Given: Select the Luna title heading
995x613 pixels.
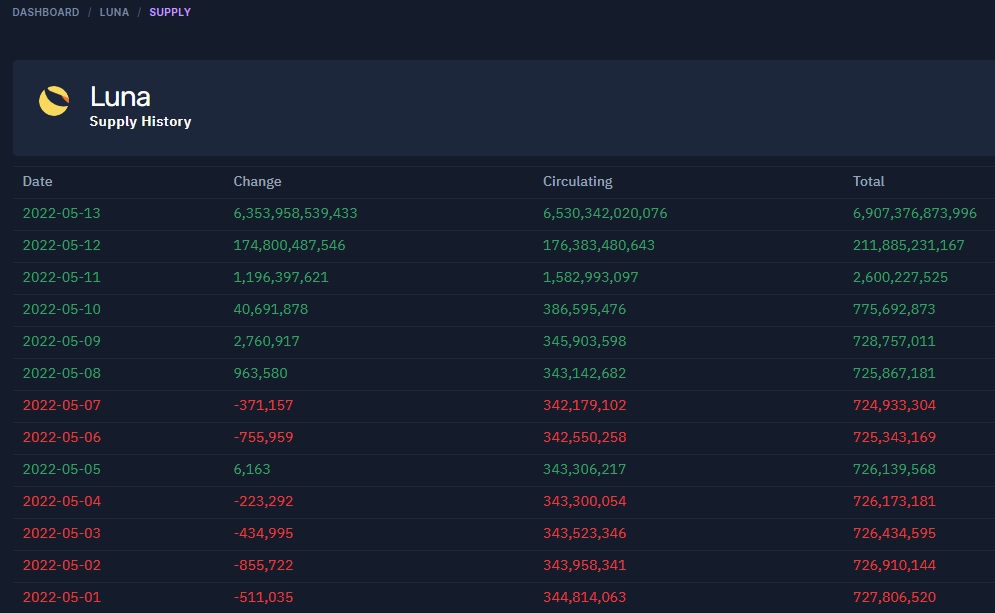Looking at the screenshot, I should click(120, 97).
